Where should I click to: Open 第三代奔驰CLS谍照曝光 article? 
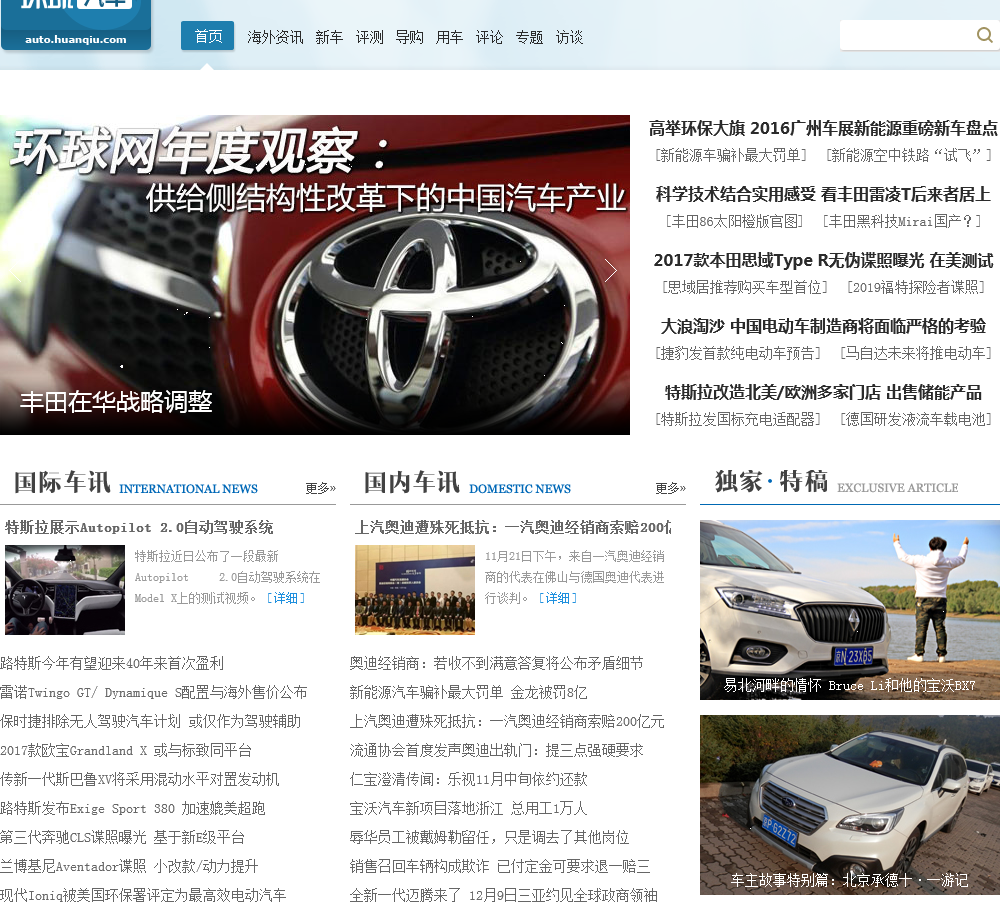pyautogui.click(x=122, y=838)
